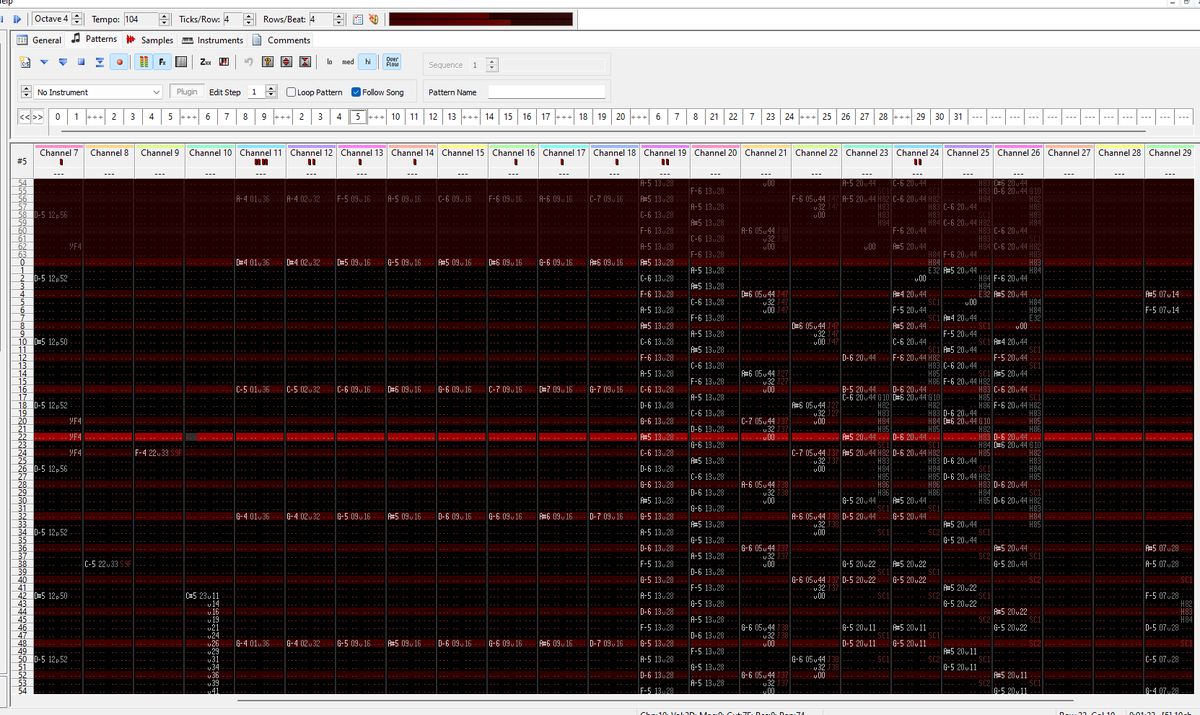Select the Patterns tab

point(95,40)
